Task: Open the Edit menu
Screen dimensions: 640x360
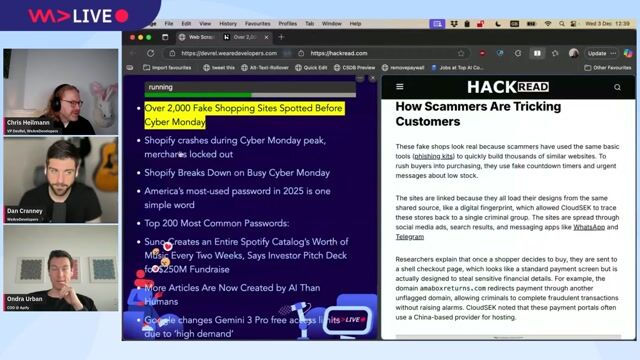Action: [x=186, y=24]
